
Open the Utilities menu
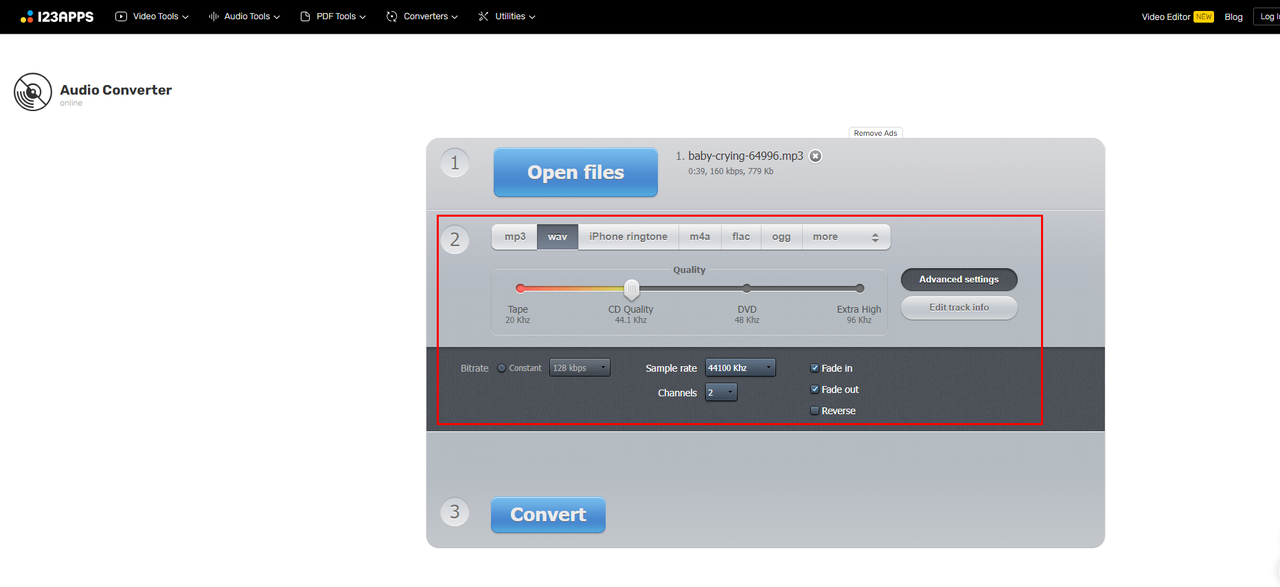pos(506,16)
